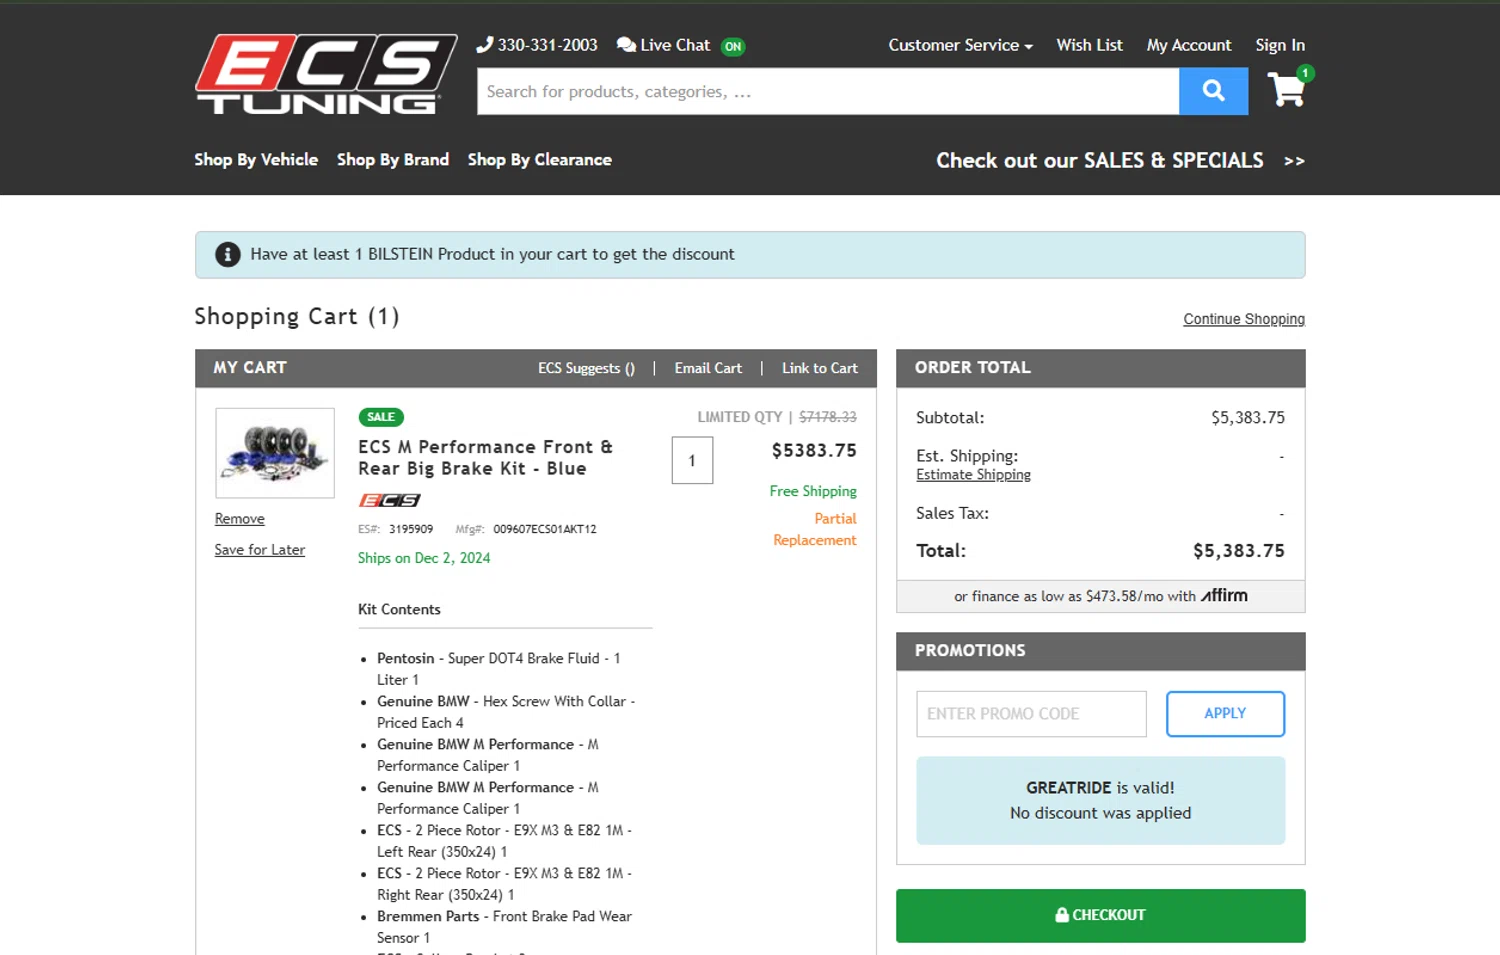The height and width of the screenshot is (955, 1500).
Task: View the SALES & SPECIALS banner link
Action: tap(1120, 160)
